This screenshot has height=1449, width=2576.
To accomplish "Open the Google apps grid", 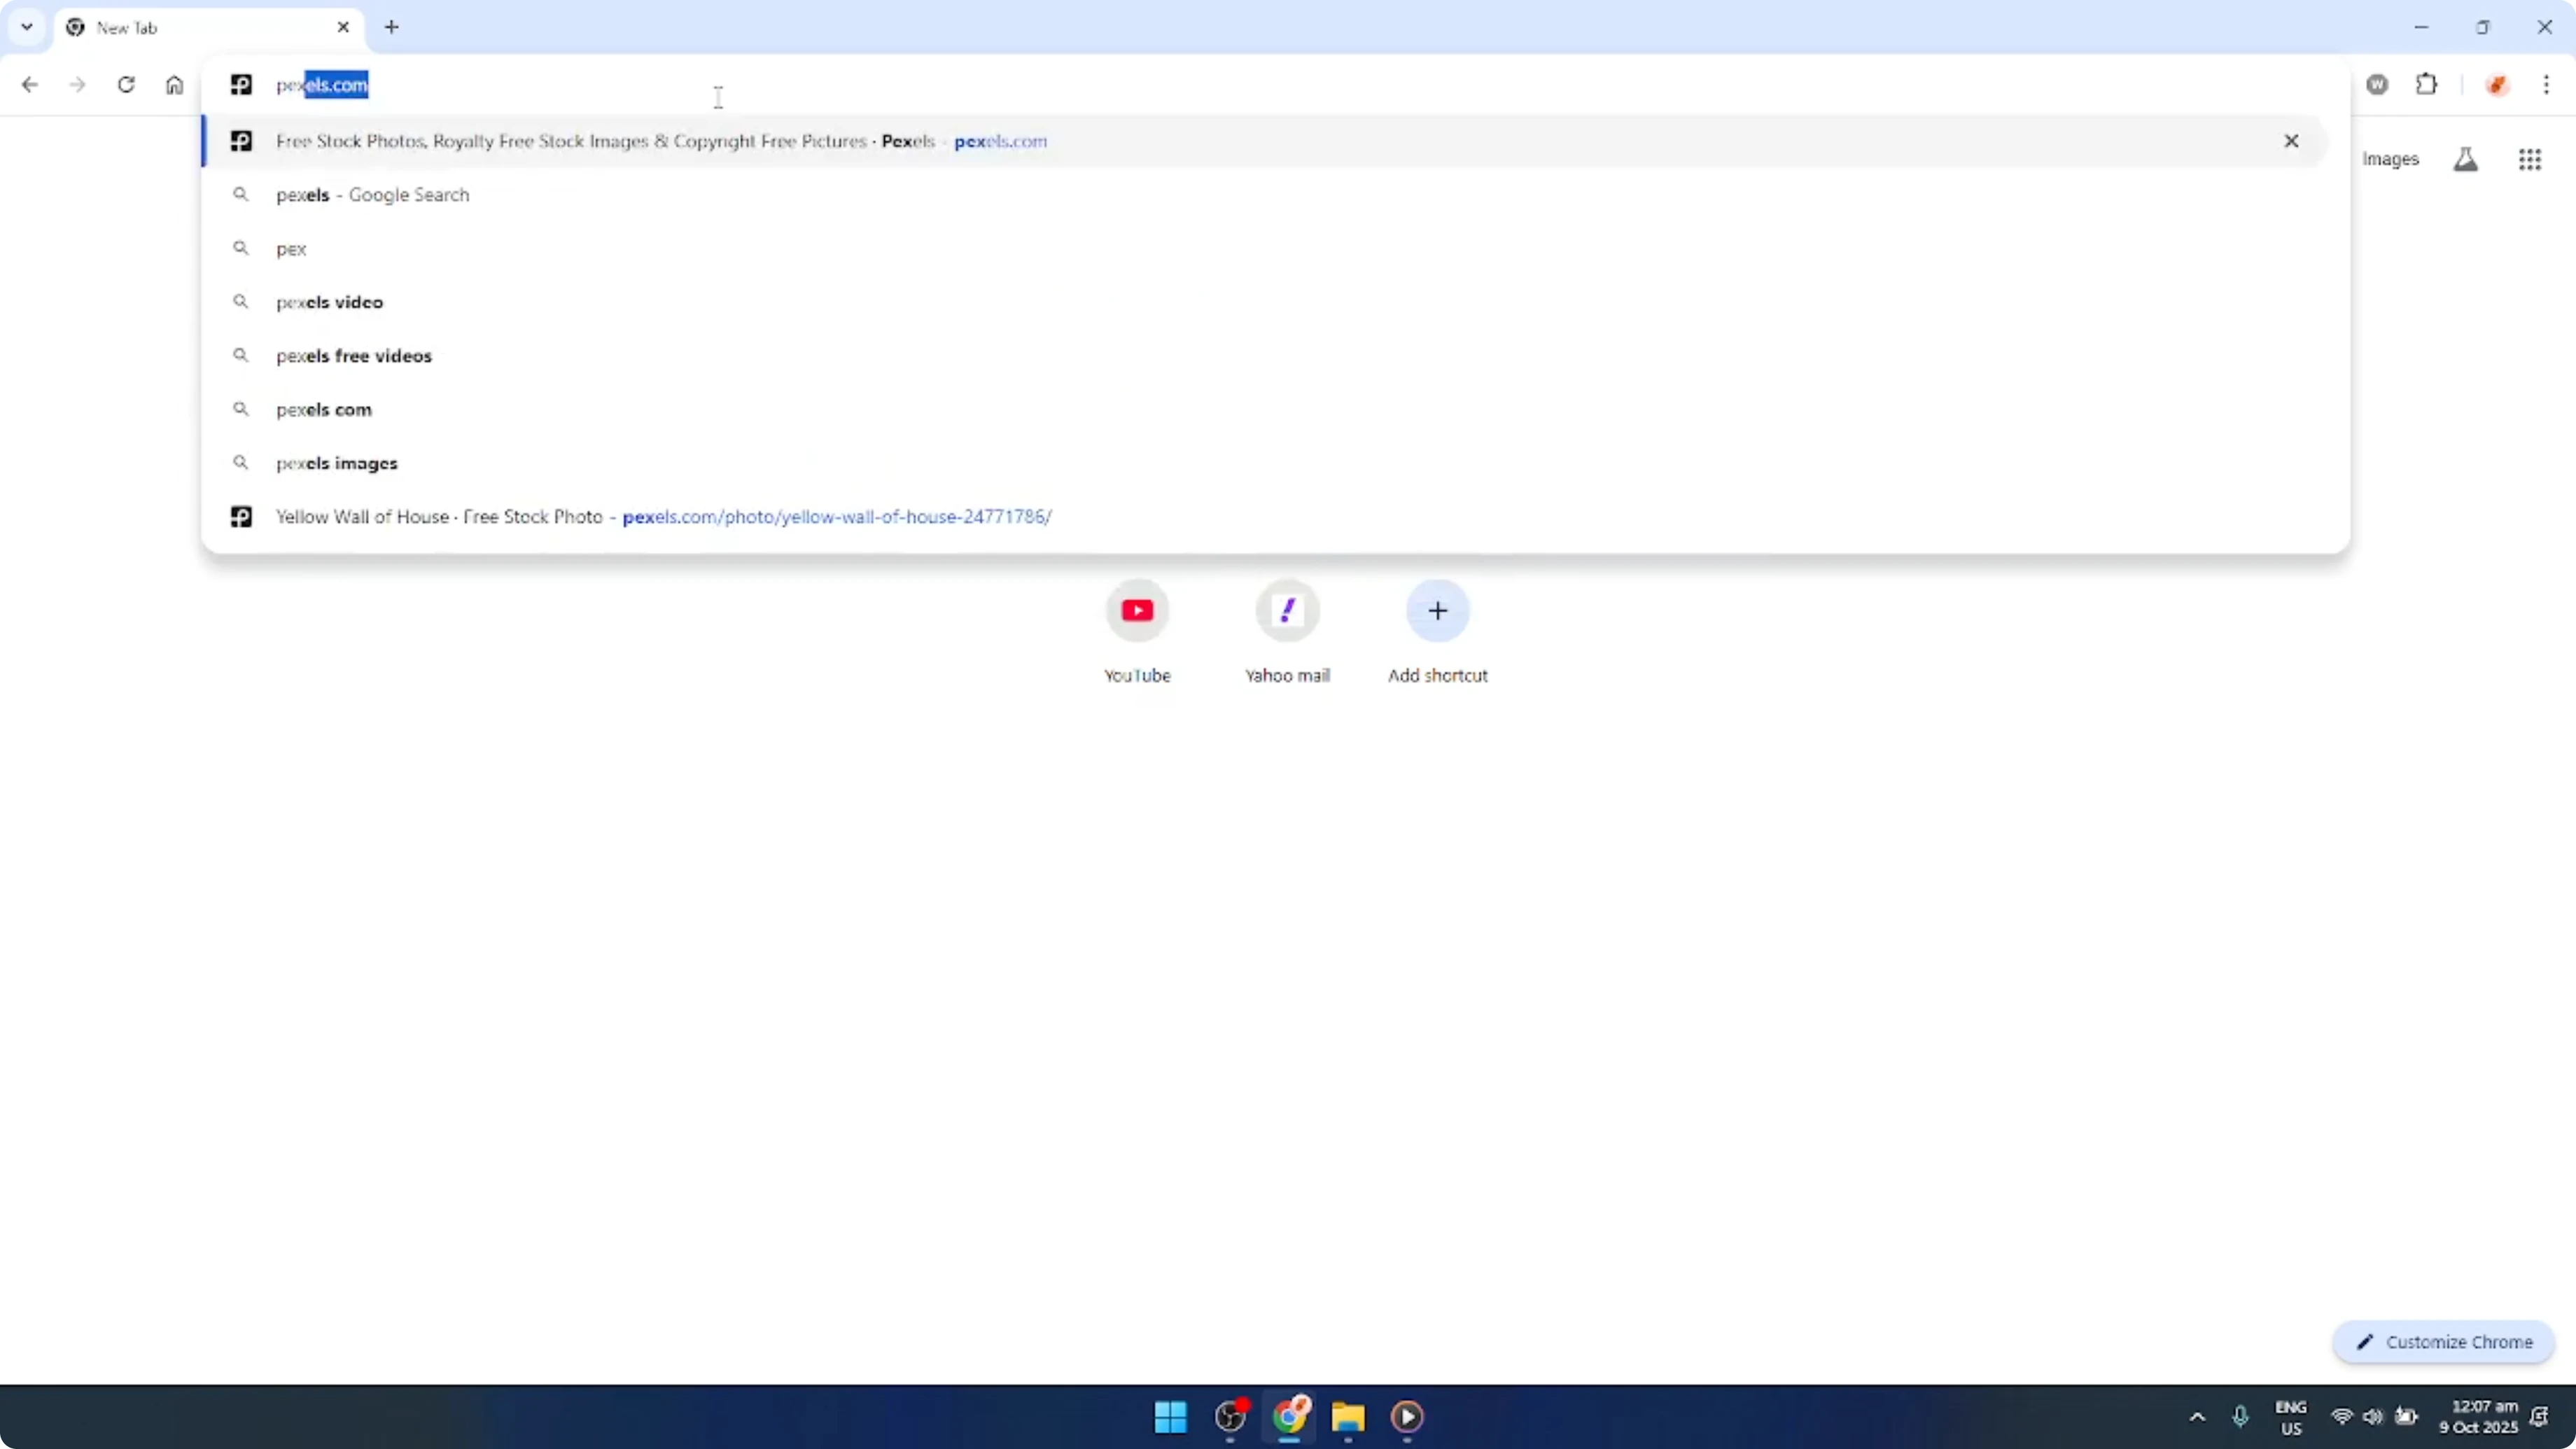I will (2530, 159).
